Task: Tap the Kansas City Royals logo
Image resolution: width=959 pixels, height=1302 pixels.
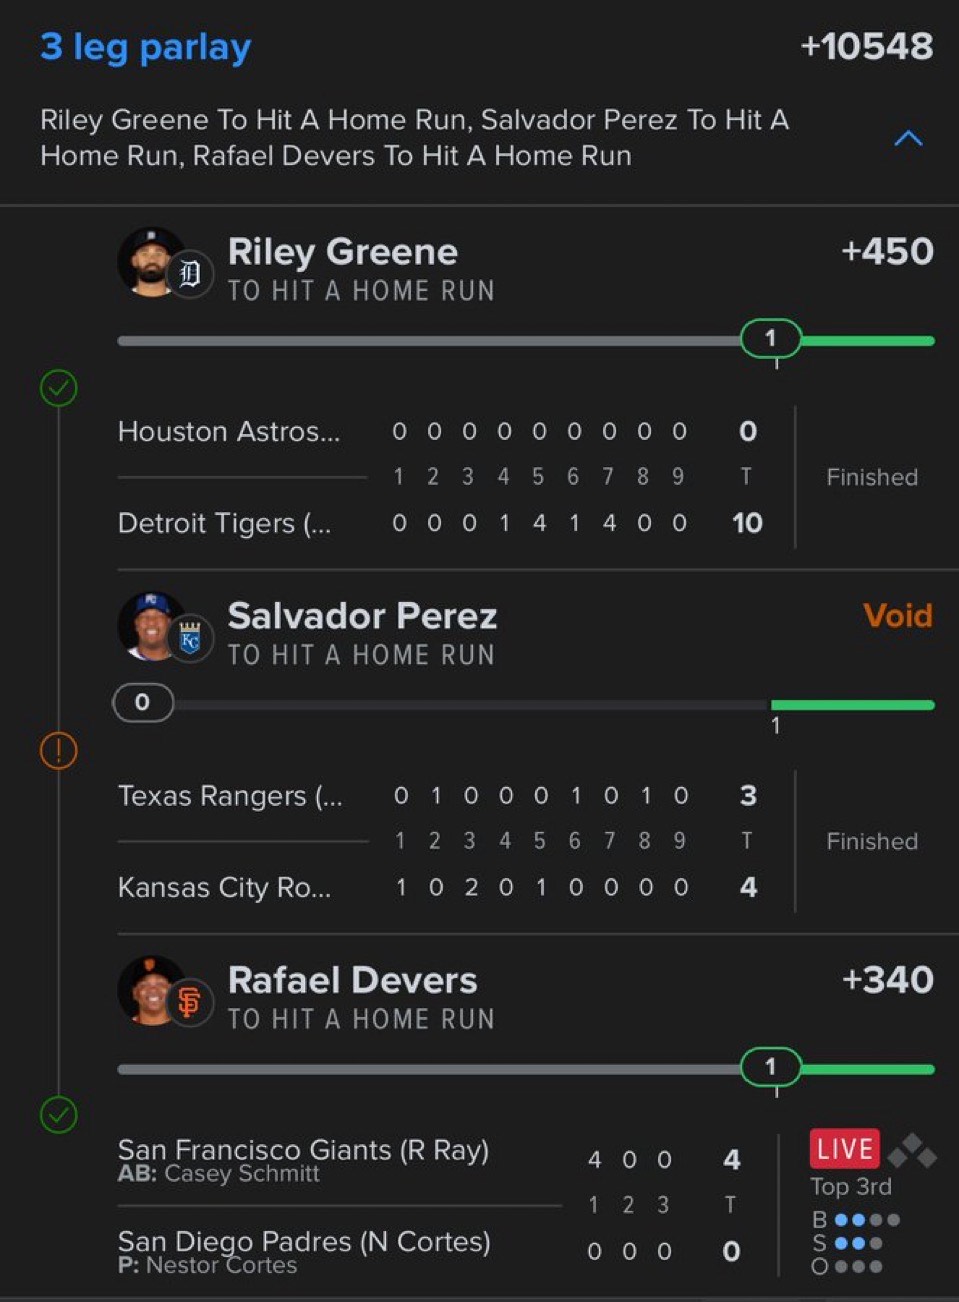Action: coord(190,639)
